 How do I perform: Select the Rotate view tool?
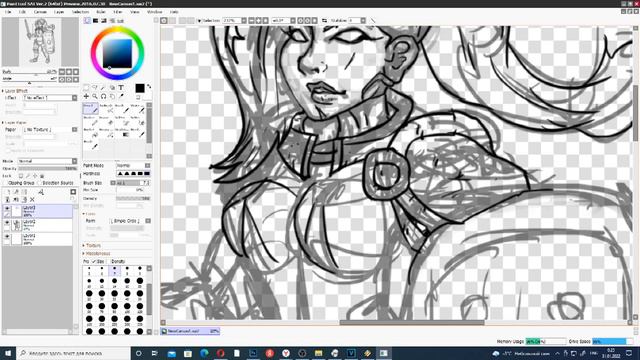pyautogui.click(x=104, y=96)
